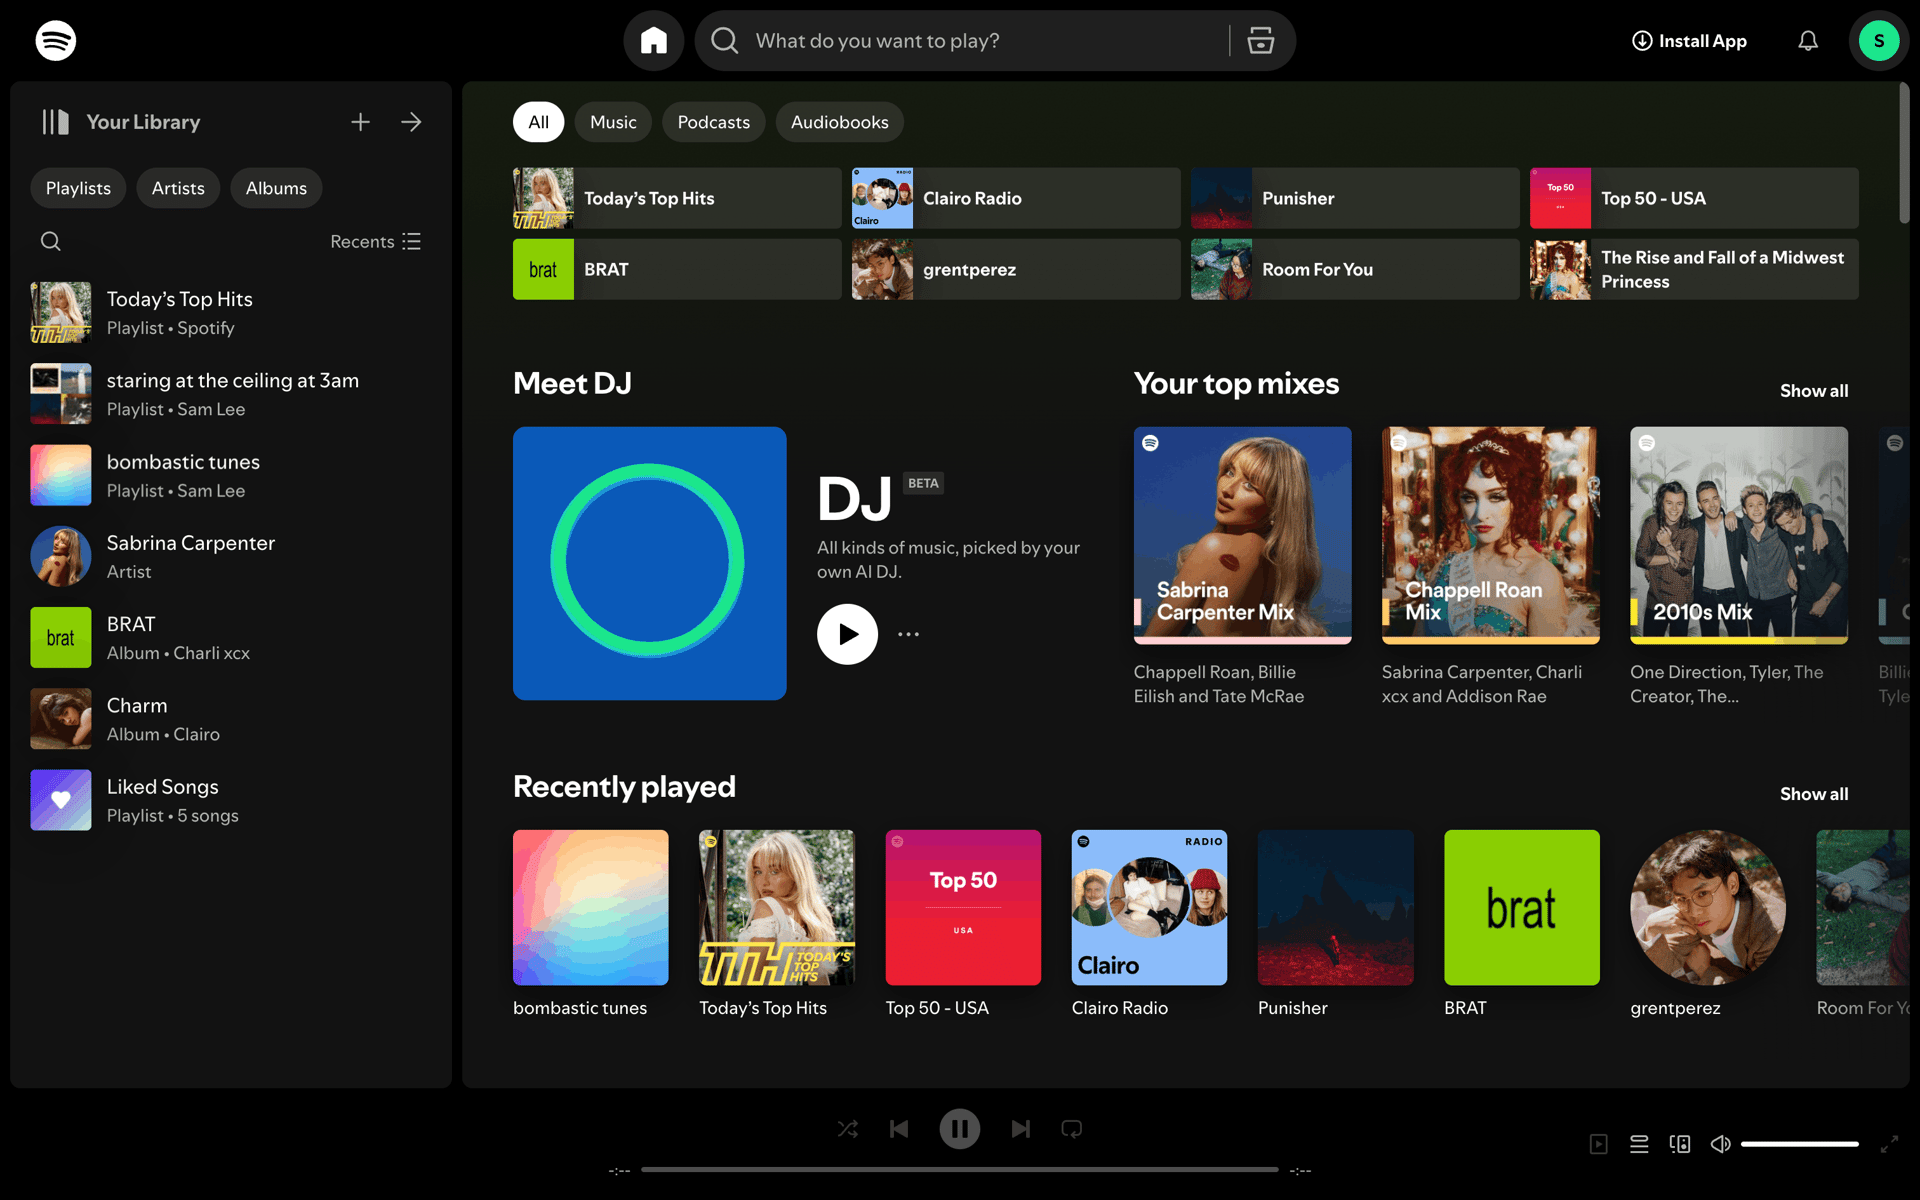Open Sabrina Carpenter Mix card
This screenshot has width=1920, height=1200.
(x=1242, y=568)
